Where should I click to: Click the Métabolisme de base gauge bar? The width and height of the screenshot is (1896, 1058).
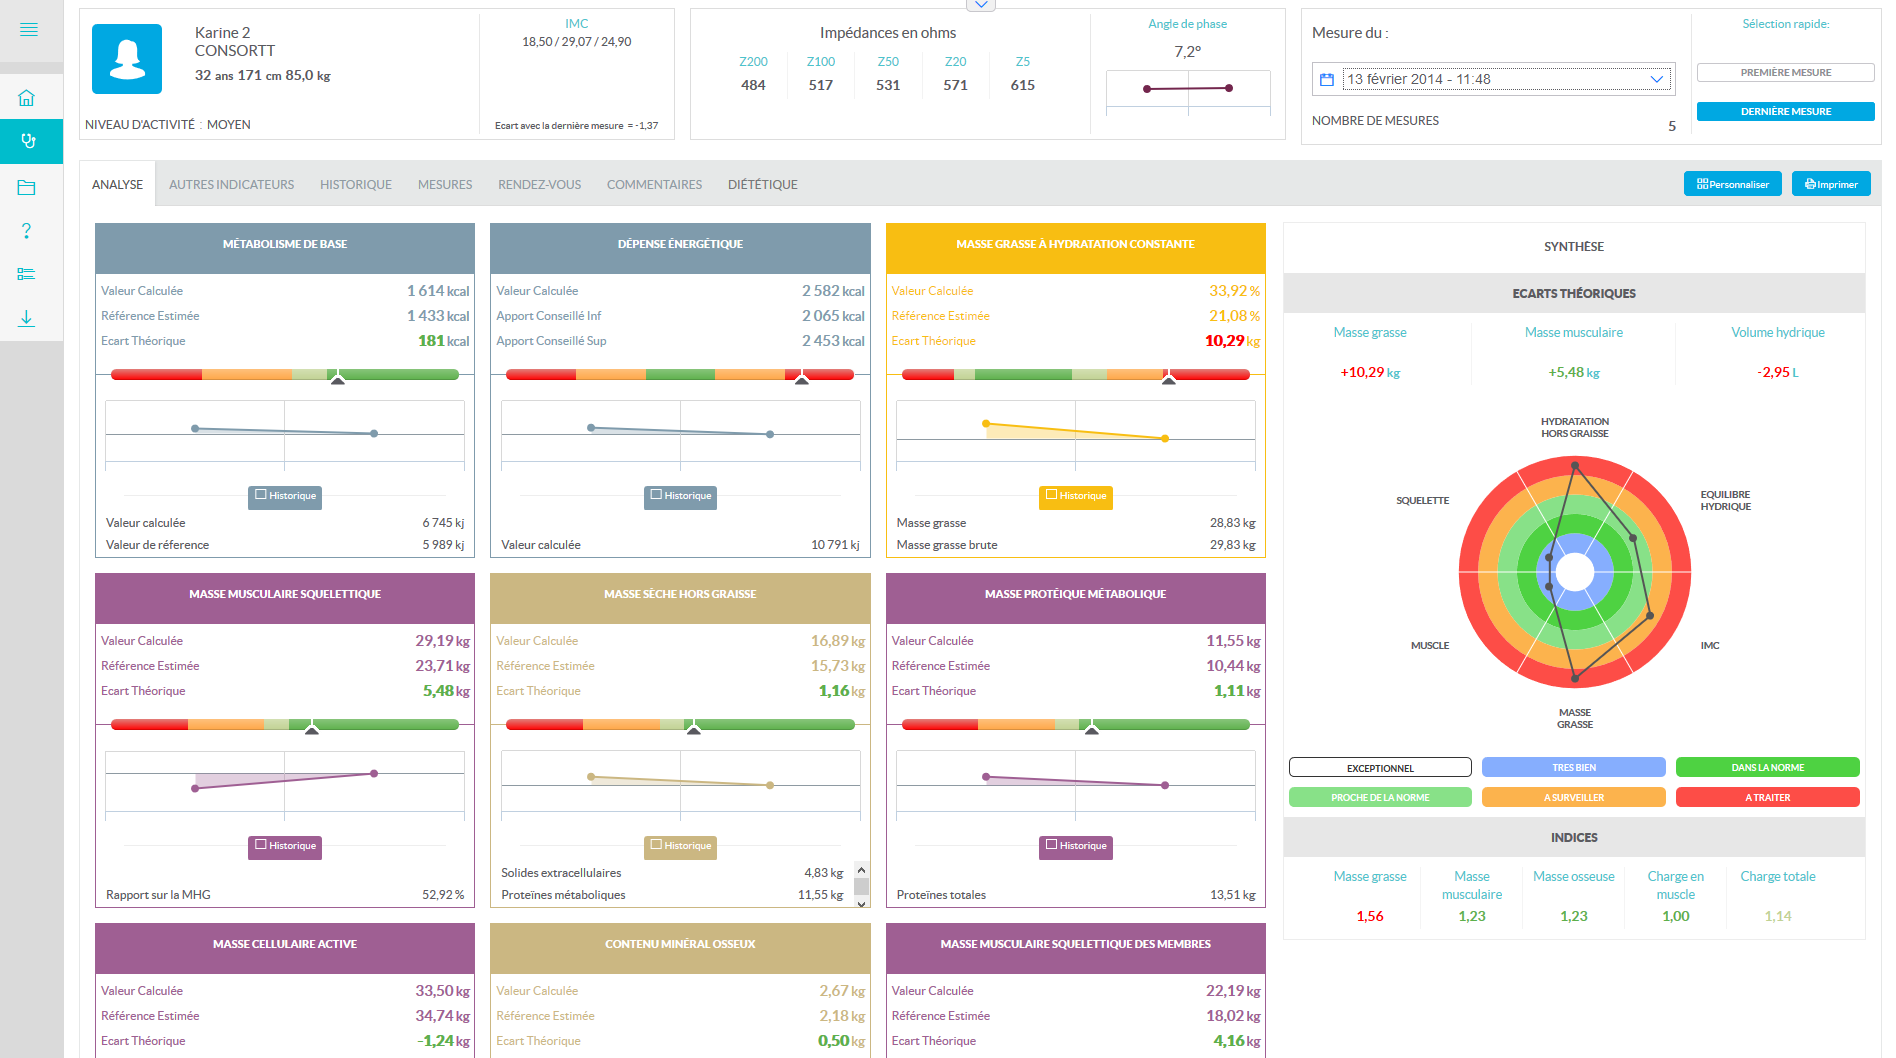tap(285, 375)
